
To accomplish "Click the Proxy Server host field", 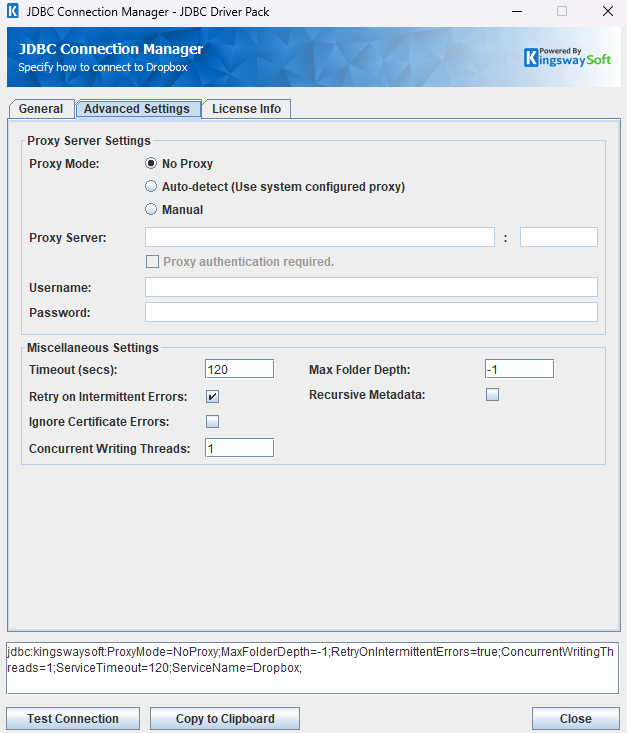I will click(x=320, y=237).
